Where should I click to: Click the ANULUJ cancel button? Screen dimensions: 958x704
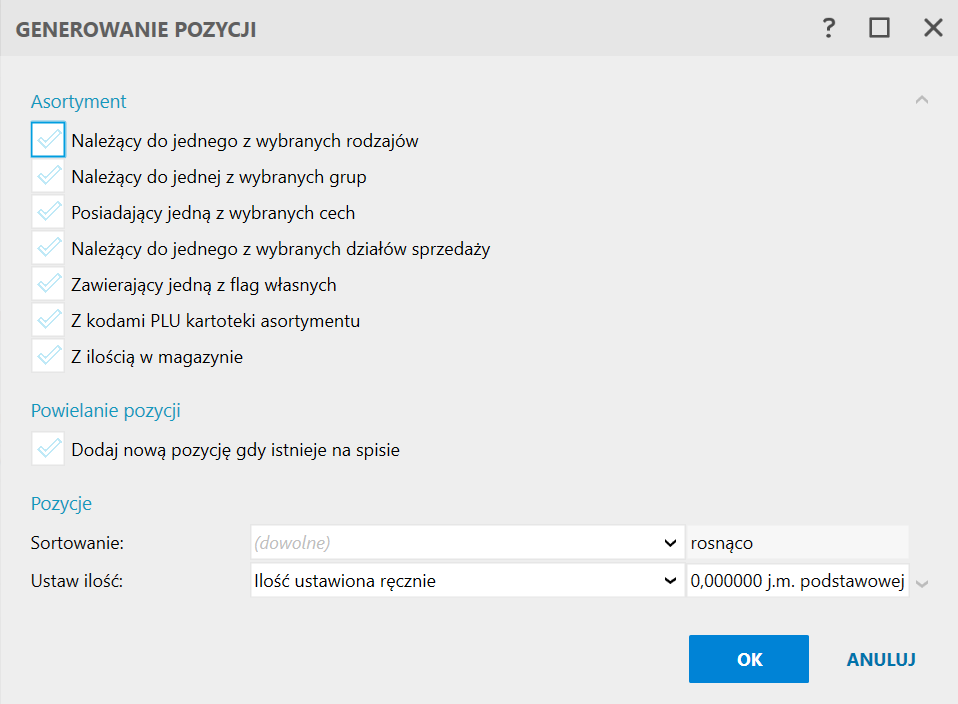coord(880,659)
